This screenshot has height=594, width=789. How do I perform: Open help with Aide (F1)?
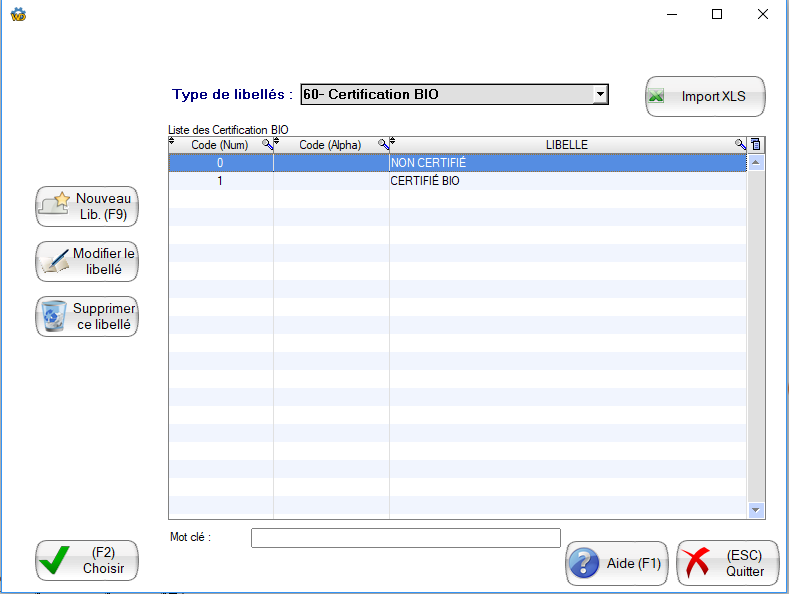point(616,564)
